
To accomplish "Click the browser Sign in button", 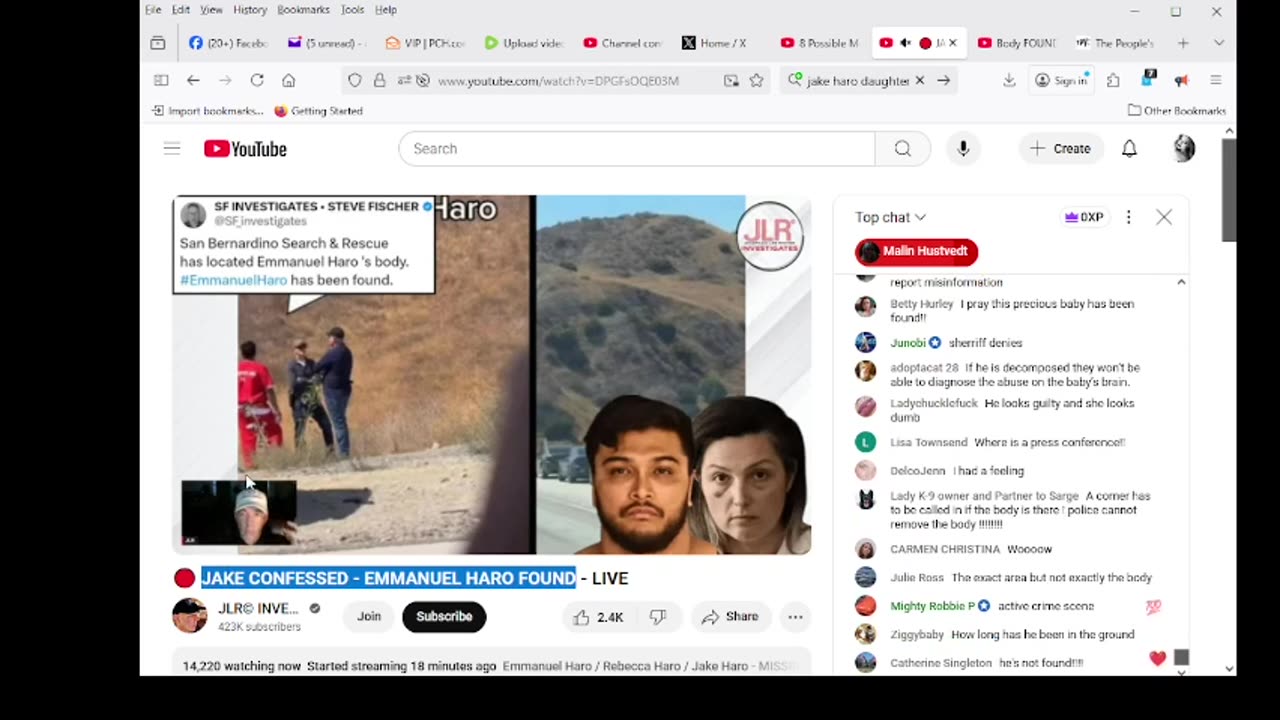I will 1061,80.
